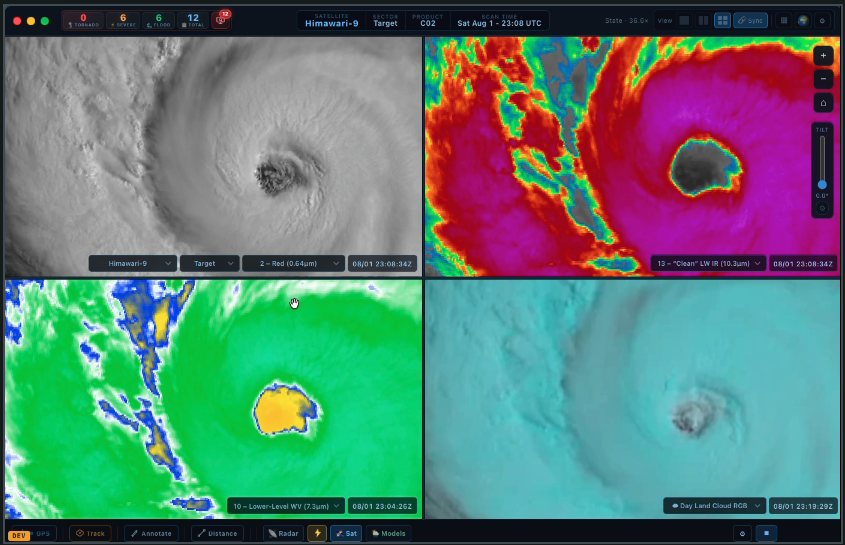The height and width of the screenshot is (545, 845).
Task: Click the globe icon in top bar
Action: click(803, 20)
